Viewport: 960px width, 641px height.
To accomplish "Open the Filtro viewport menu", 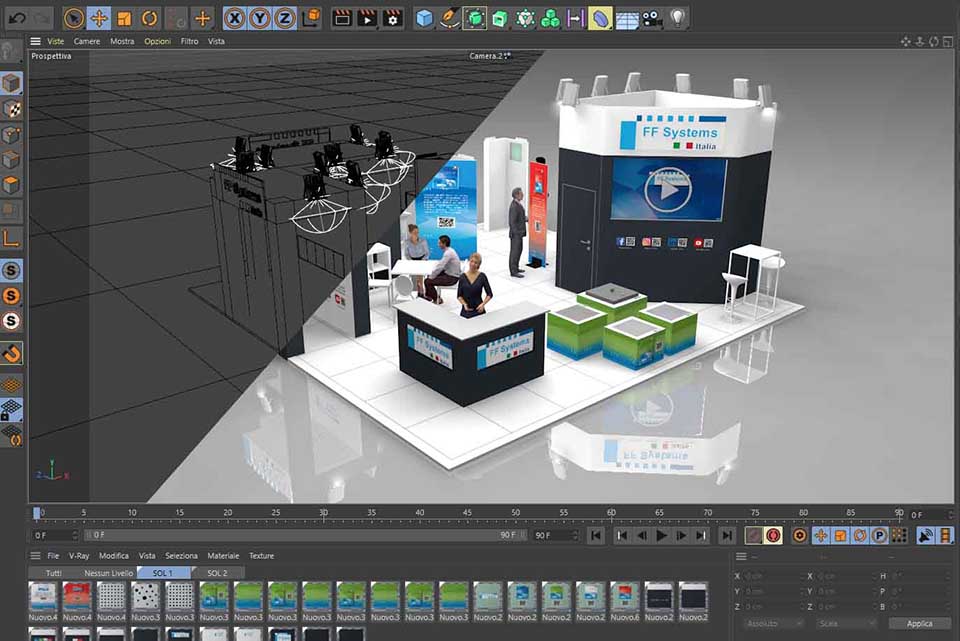I will [x=189, y=42].
